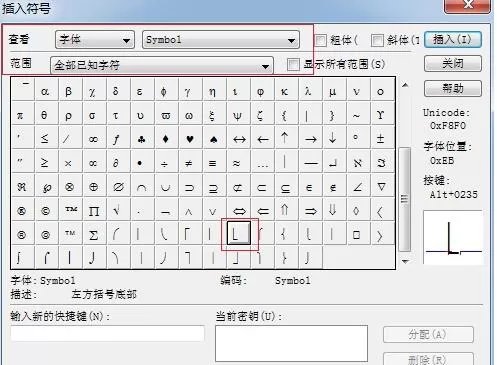The width and height of the screenshot is (497, 365).
Task: Click the 删除 delete button
Action: pos(428,359)
